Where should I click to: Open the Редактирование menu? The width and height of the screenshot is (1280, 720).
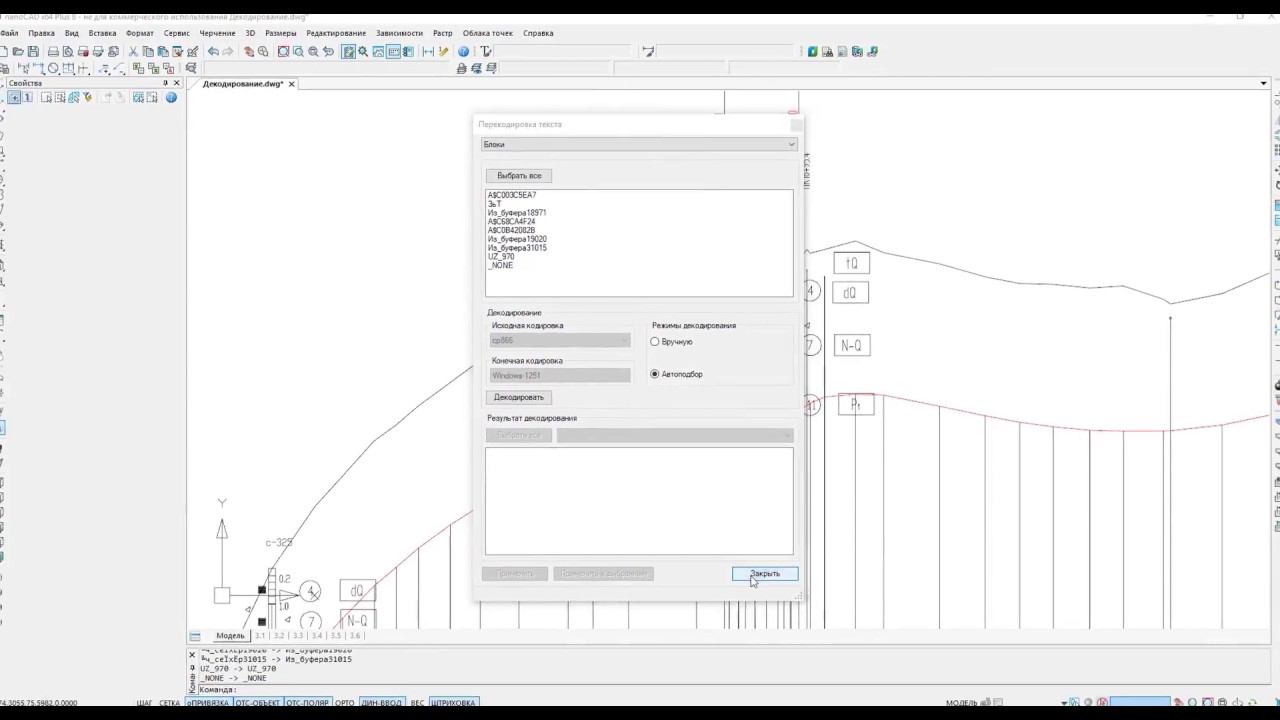coord(336,33)
